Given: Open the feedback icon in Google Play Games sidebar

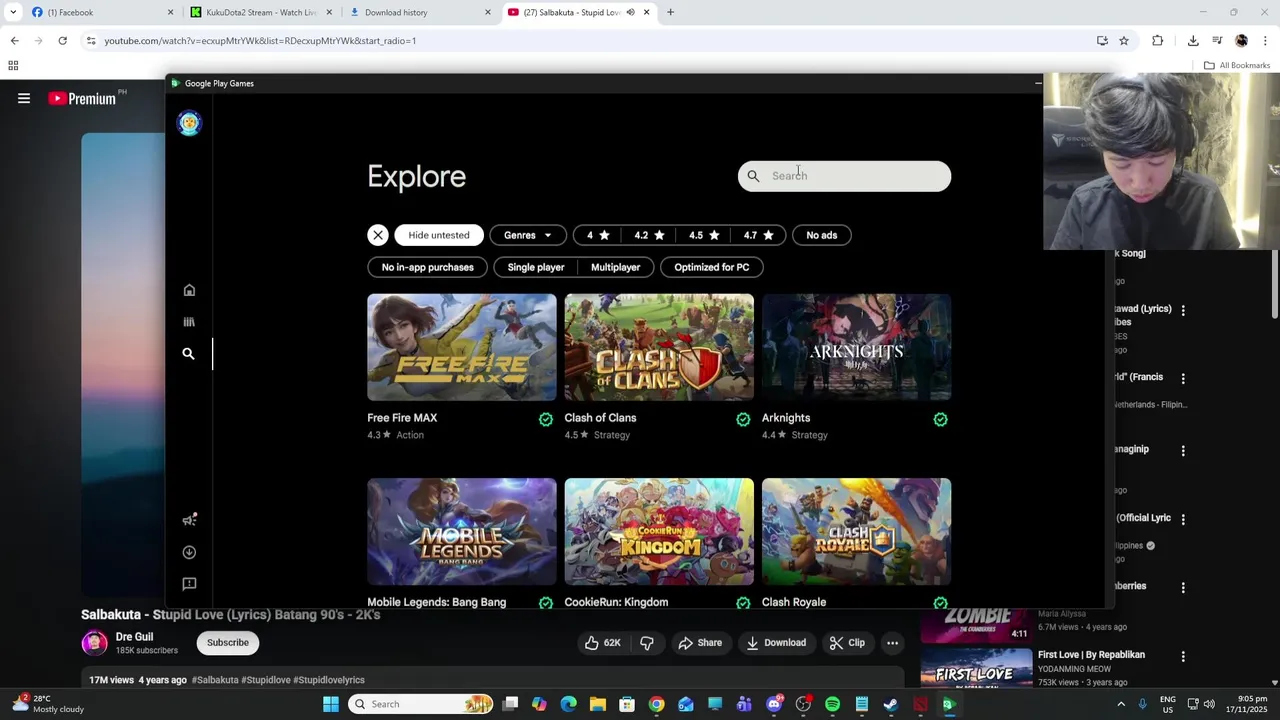Looking at the screenshot, I should (189, 584).
